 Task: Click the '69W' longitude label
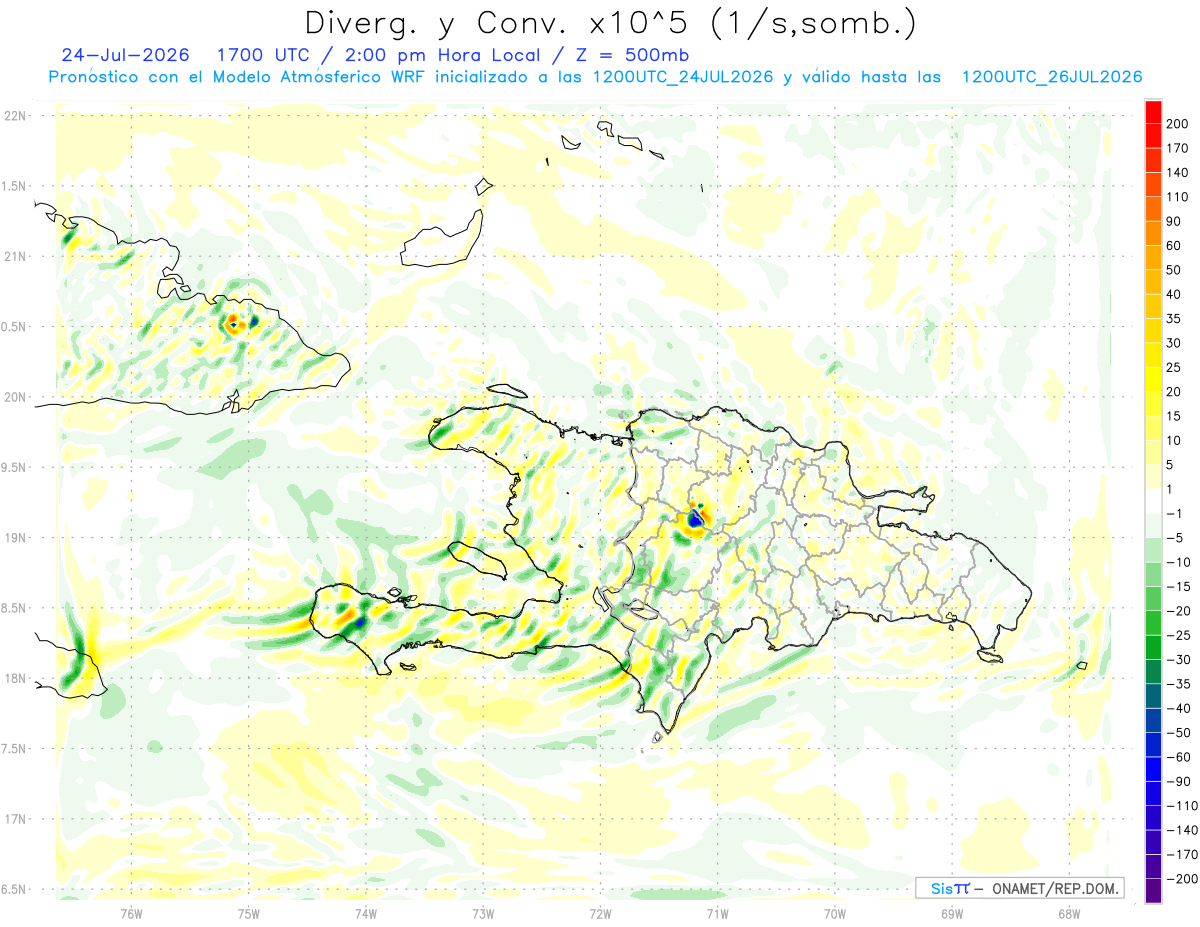952,913
